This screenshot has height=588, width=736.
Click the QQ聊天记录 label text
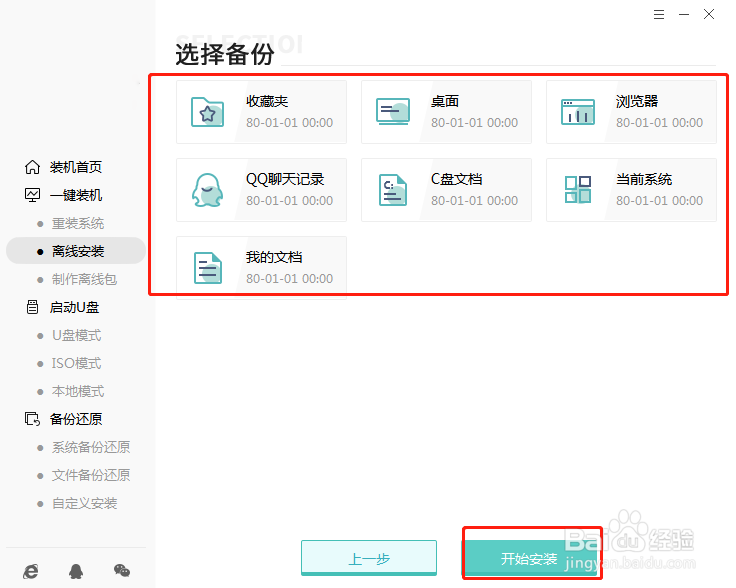pyautogui.click(x=285, y=179)
